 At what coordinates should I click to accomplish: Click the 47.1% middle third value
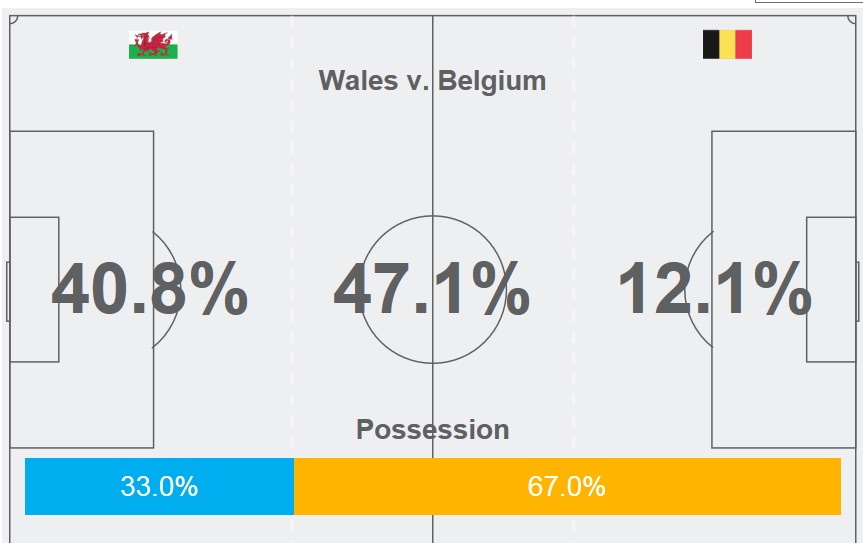coord(431,291)
